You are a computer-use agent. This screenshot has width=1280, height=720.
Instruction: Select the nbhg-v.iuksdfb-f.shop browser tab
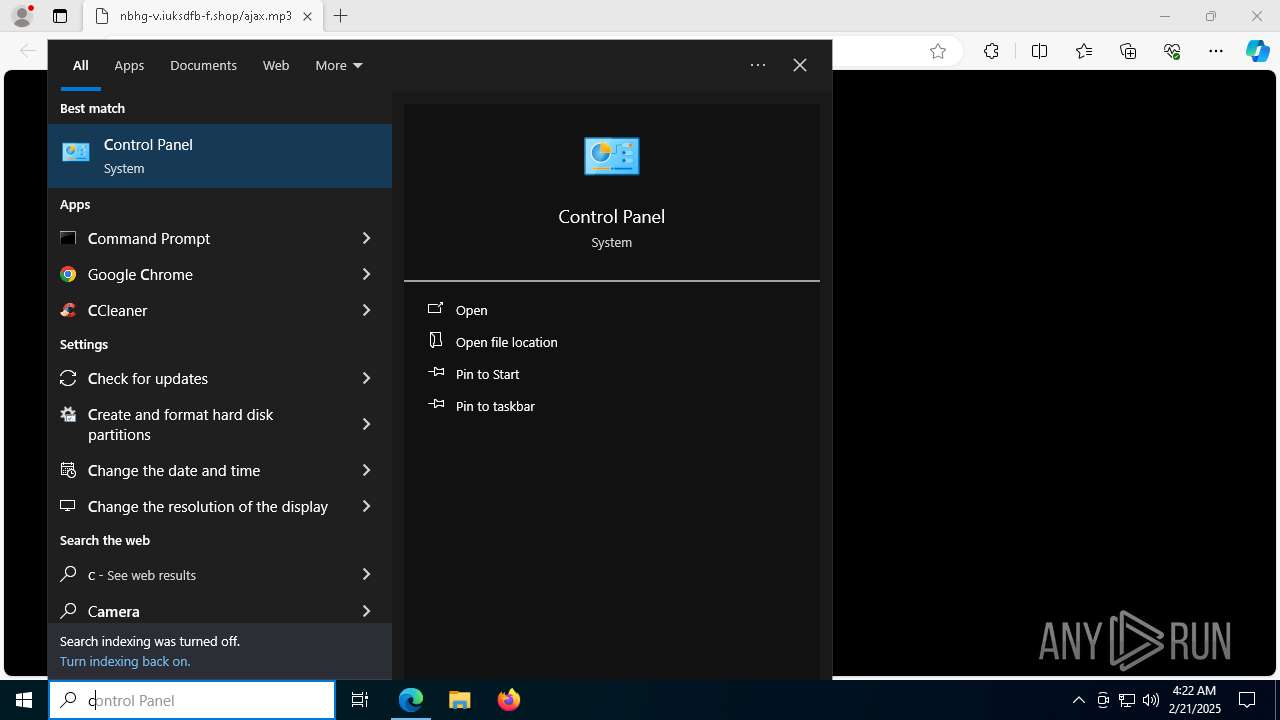203,16
